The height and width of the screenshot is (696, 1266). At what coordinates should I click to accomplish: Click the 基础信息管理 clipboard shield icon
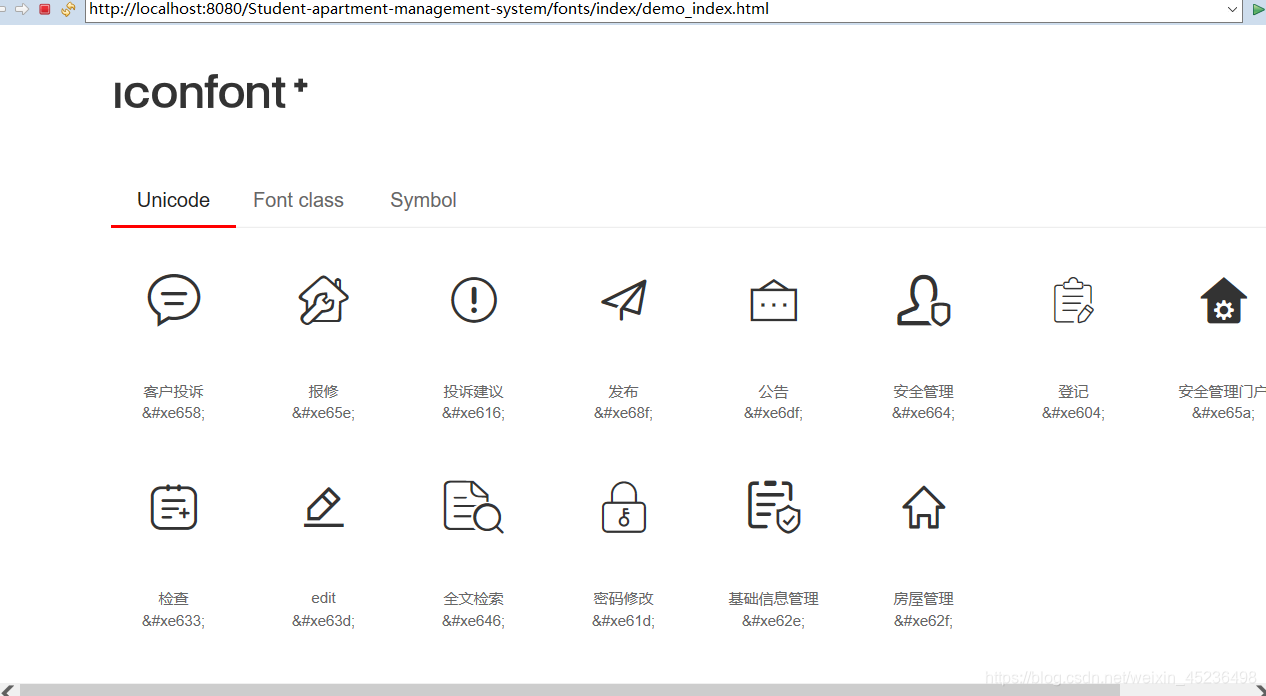[x=774, y=507]
